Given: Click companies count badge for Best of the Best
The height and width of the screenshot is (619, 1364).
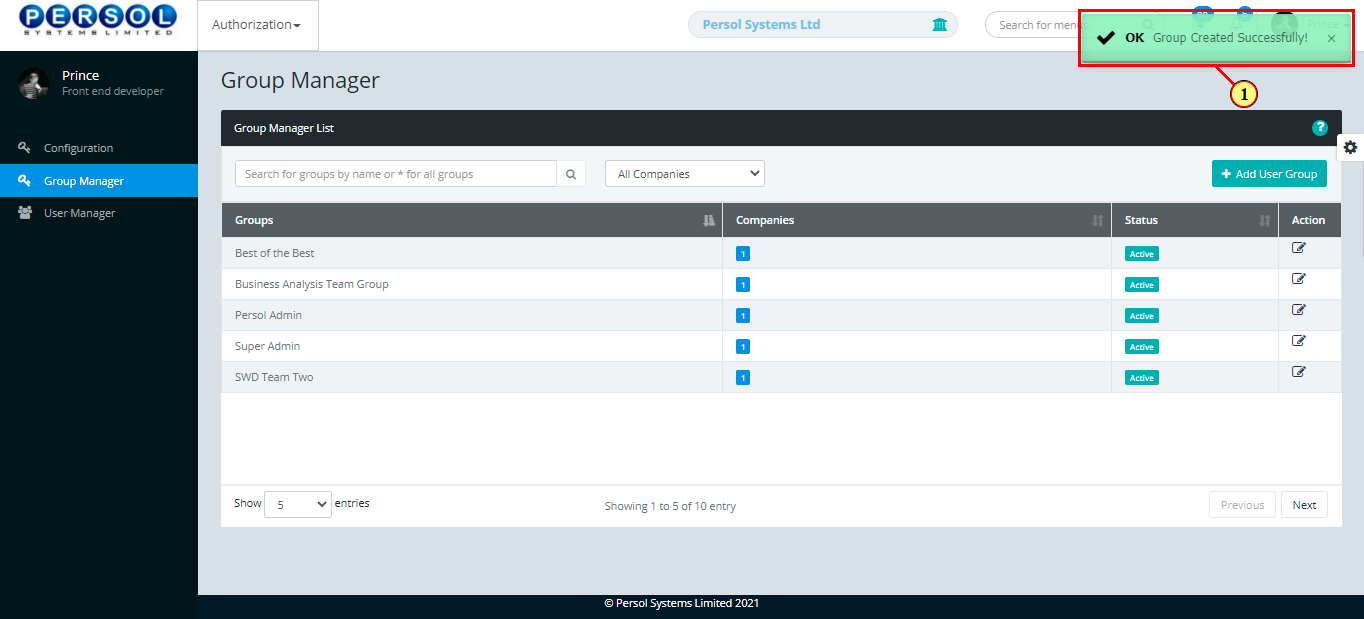Looking at the screenshot, I should pyautogui.click(x=742, y=254).
